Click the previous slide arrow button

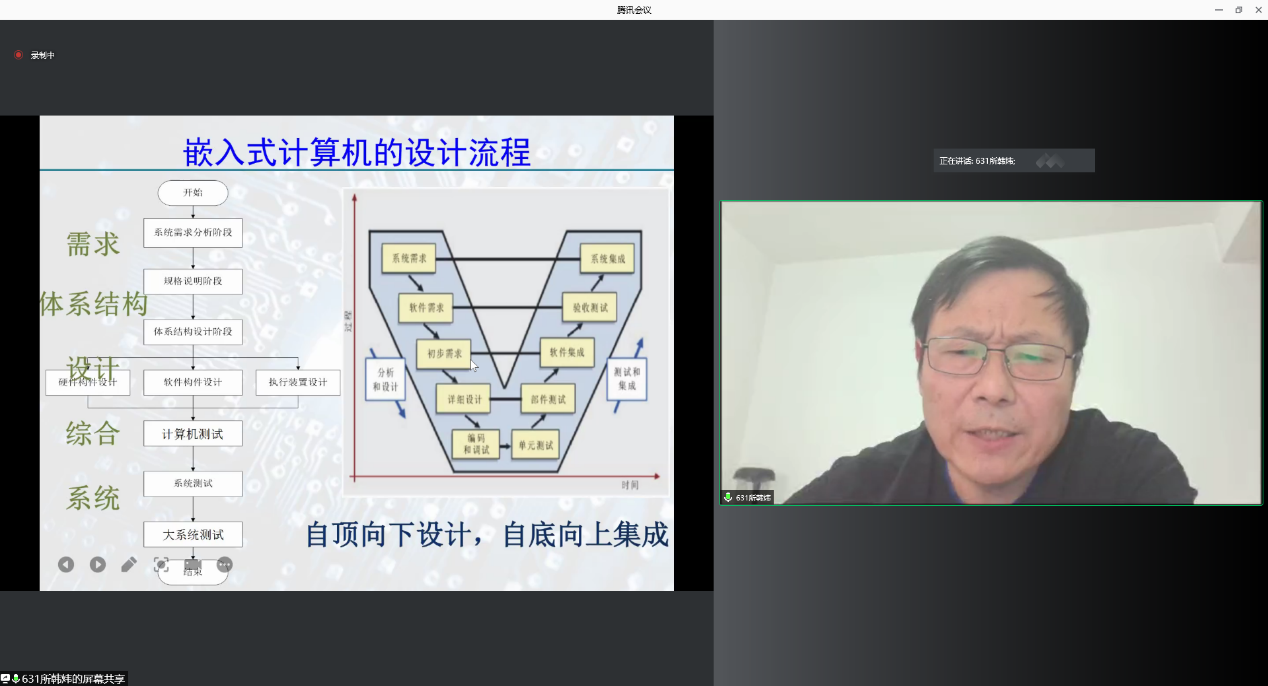click(x=66, y=564)
